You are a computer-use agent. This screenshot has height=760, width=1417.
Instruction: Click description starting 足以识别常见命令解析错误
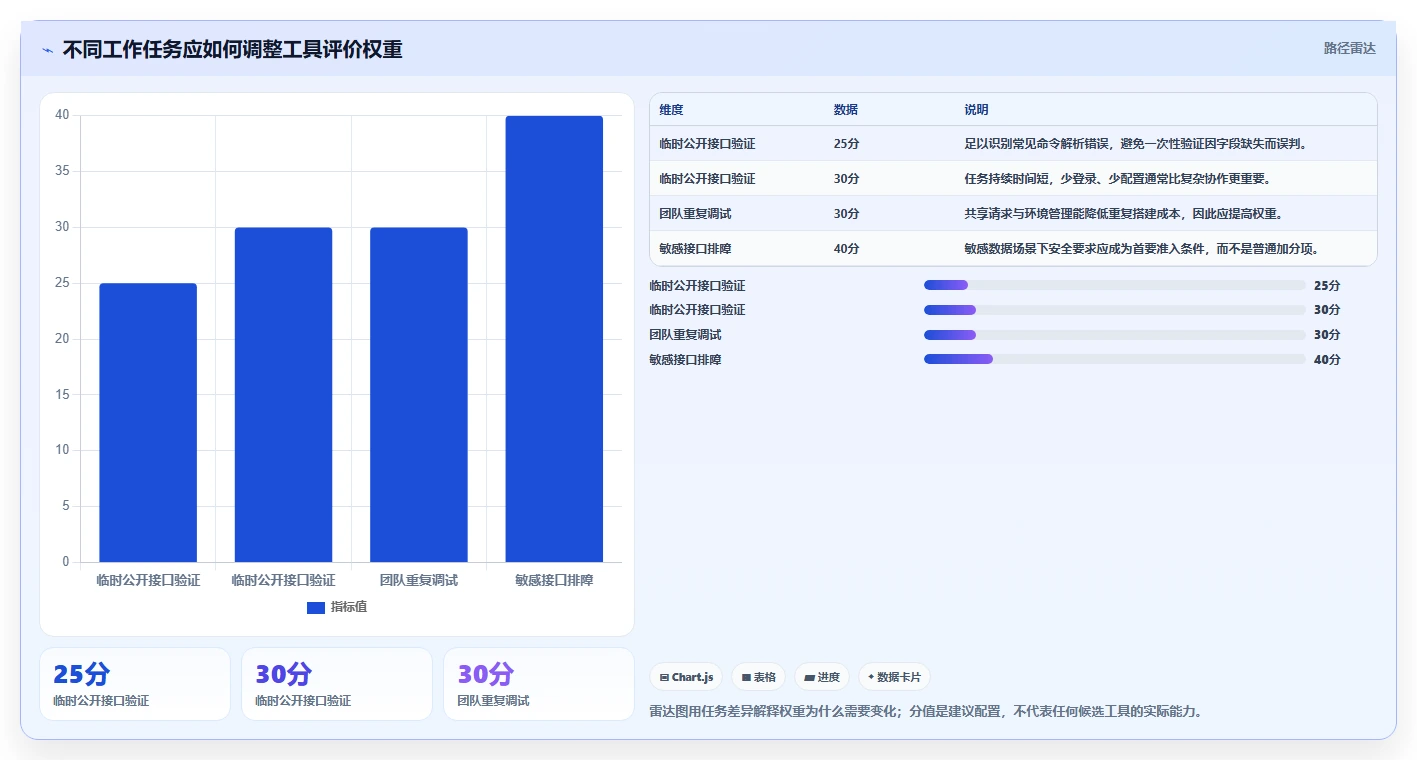1136,144
